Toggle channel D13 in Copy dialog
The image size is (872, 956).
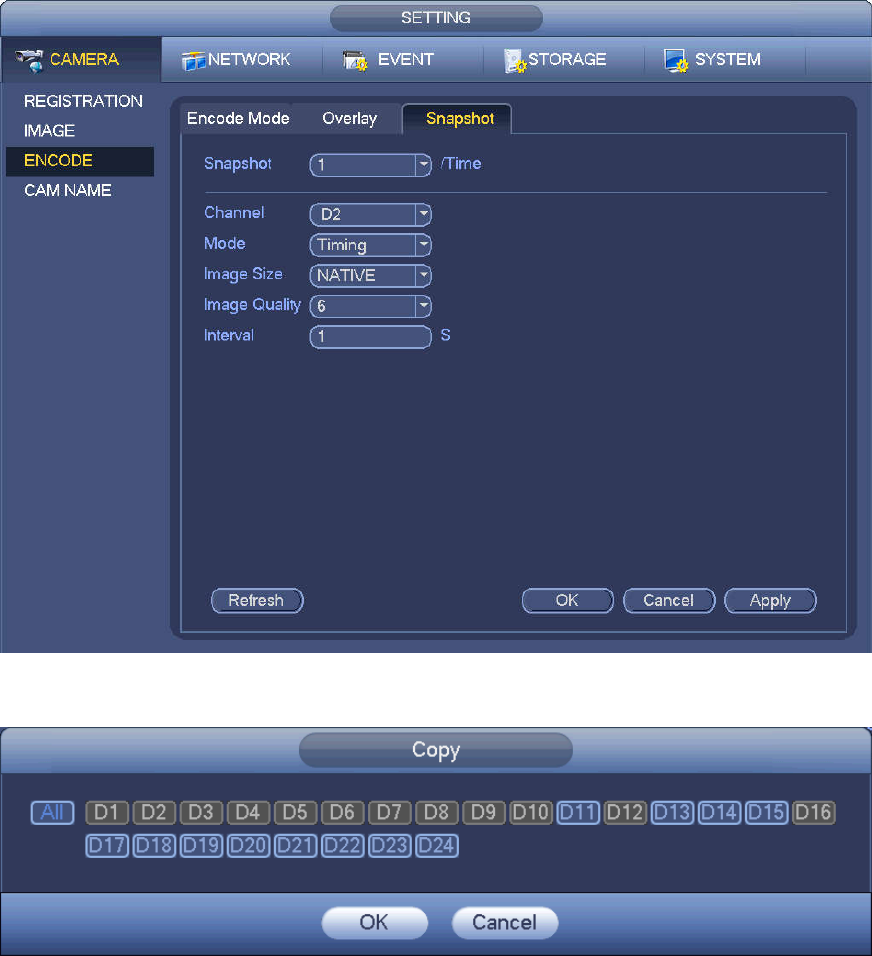[672, 813]
